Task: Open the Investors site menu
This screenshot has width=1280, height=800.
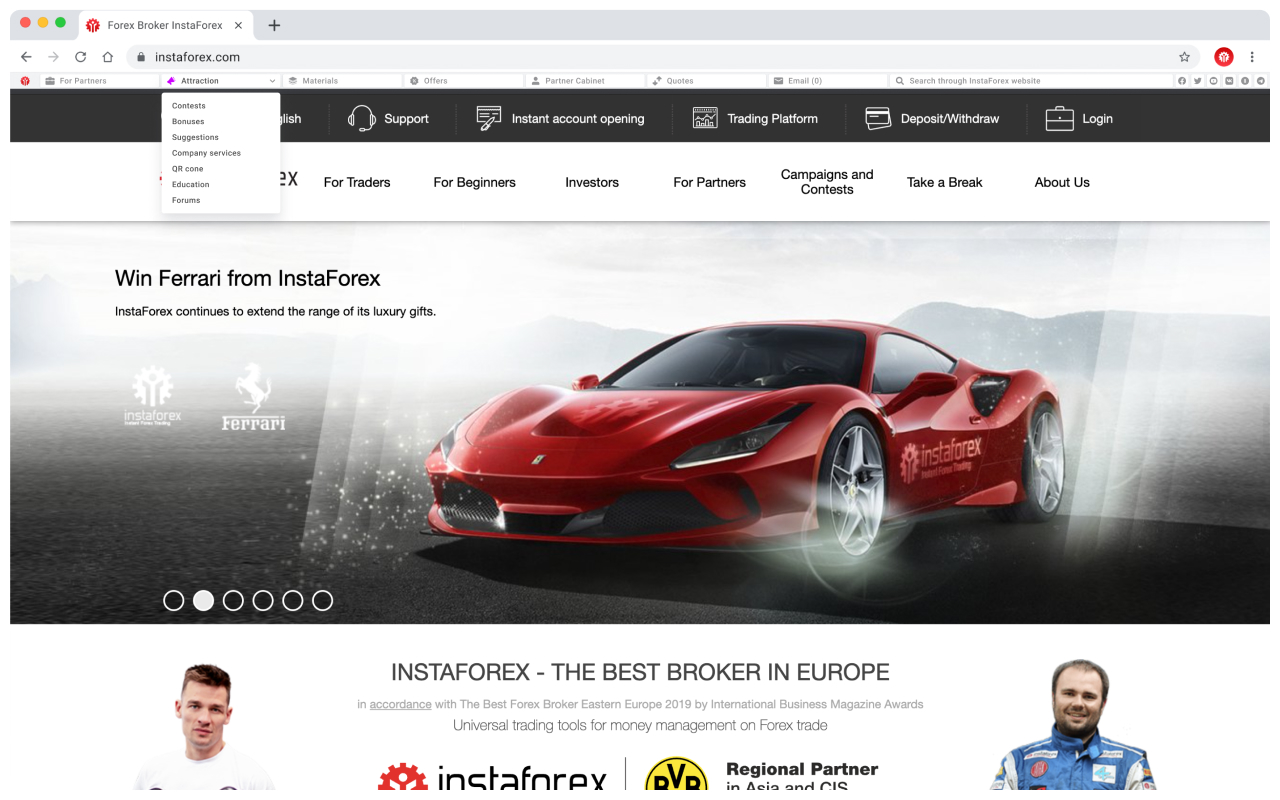Action: point(592,182)
